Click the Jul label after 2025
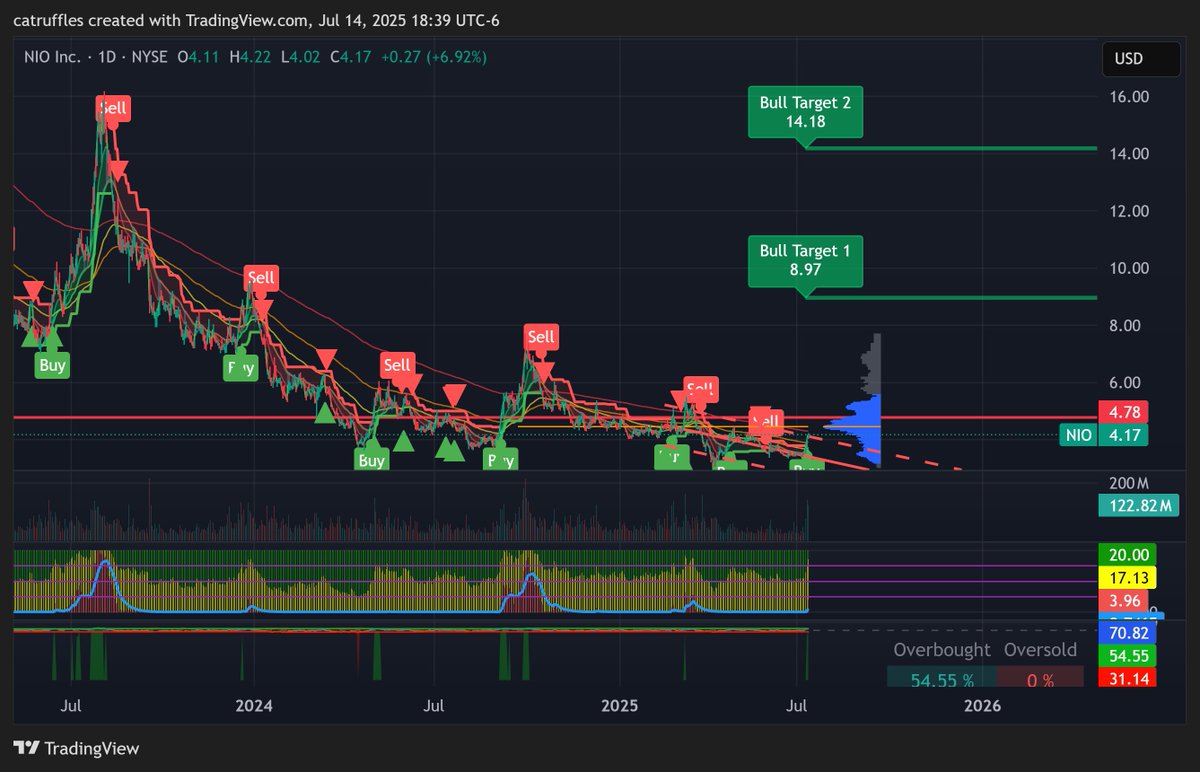 [798, 706]
